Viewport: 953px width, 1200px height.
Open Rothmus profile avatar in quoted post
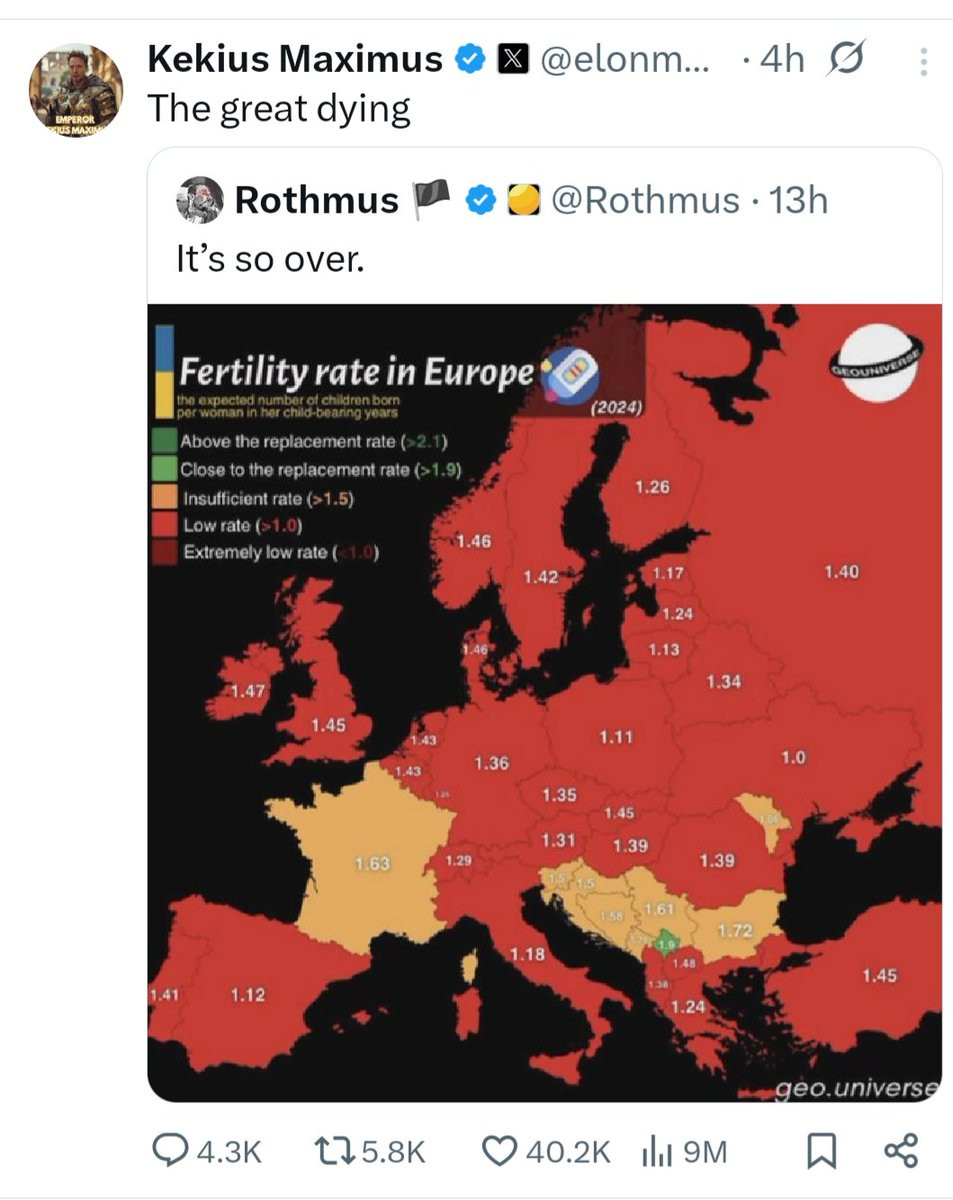tap(199, 201)
